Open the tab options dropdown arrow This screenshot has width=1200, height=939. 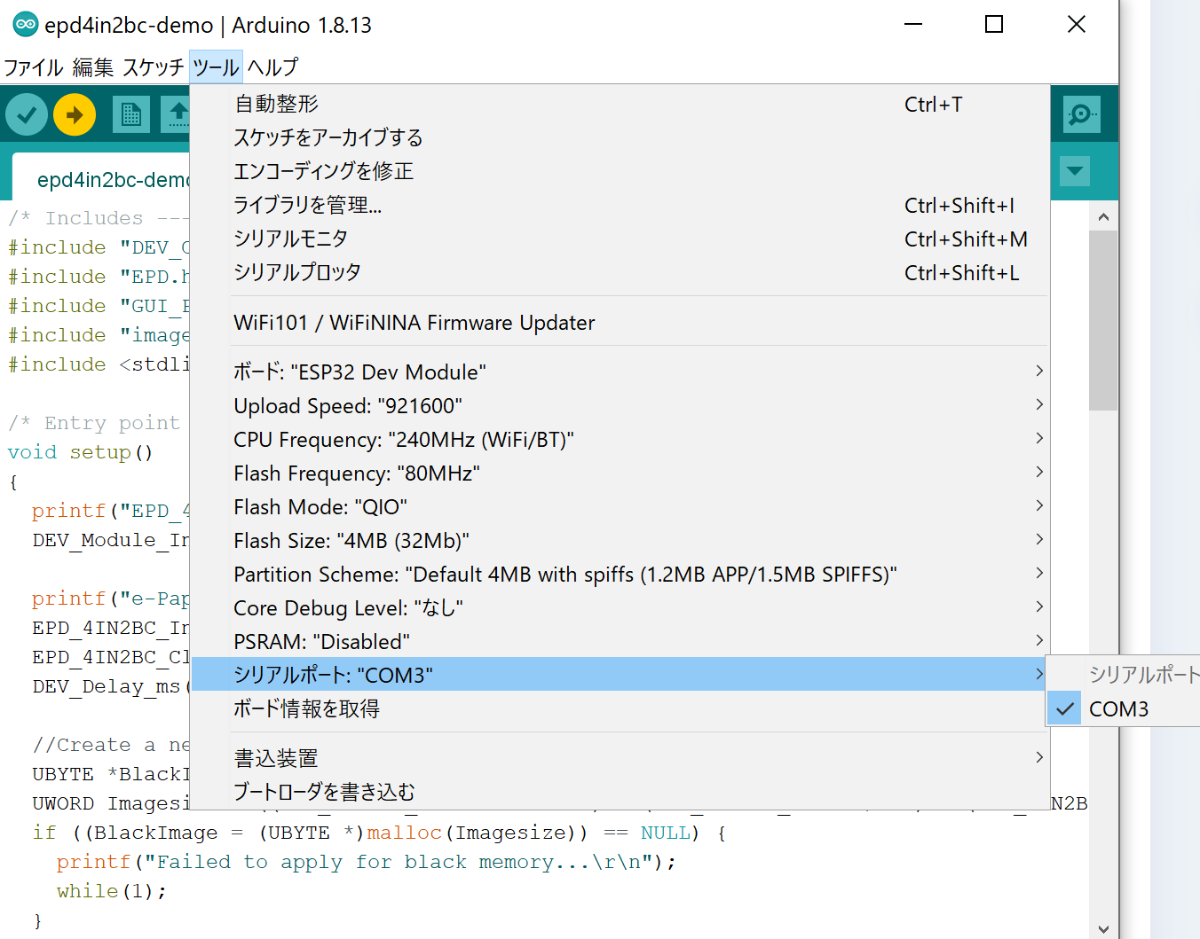(1075, 171)
